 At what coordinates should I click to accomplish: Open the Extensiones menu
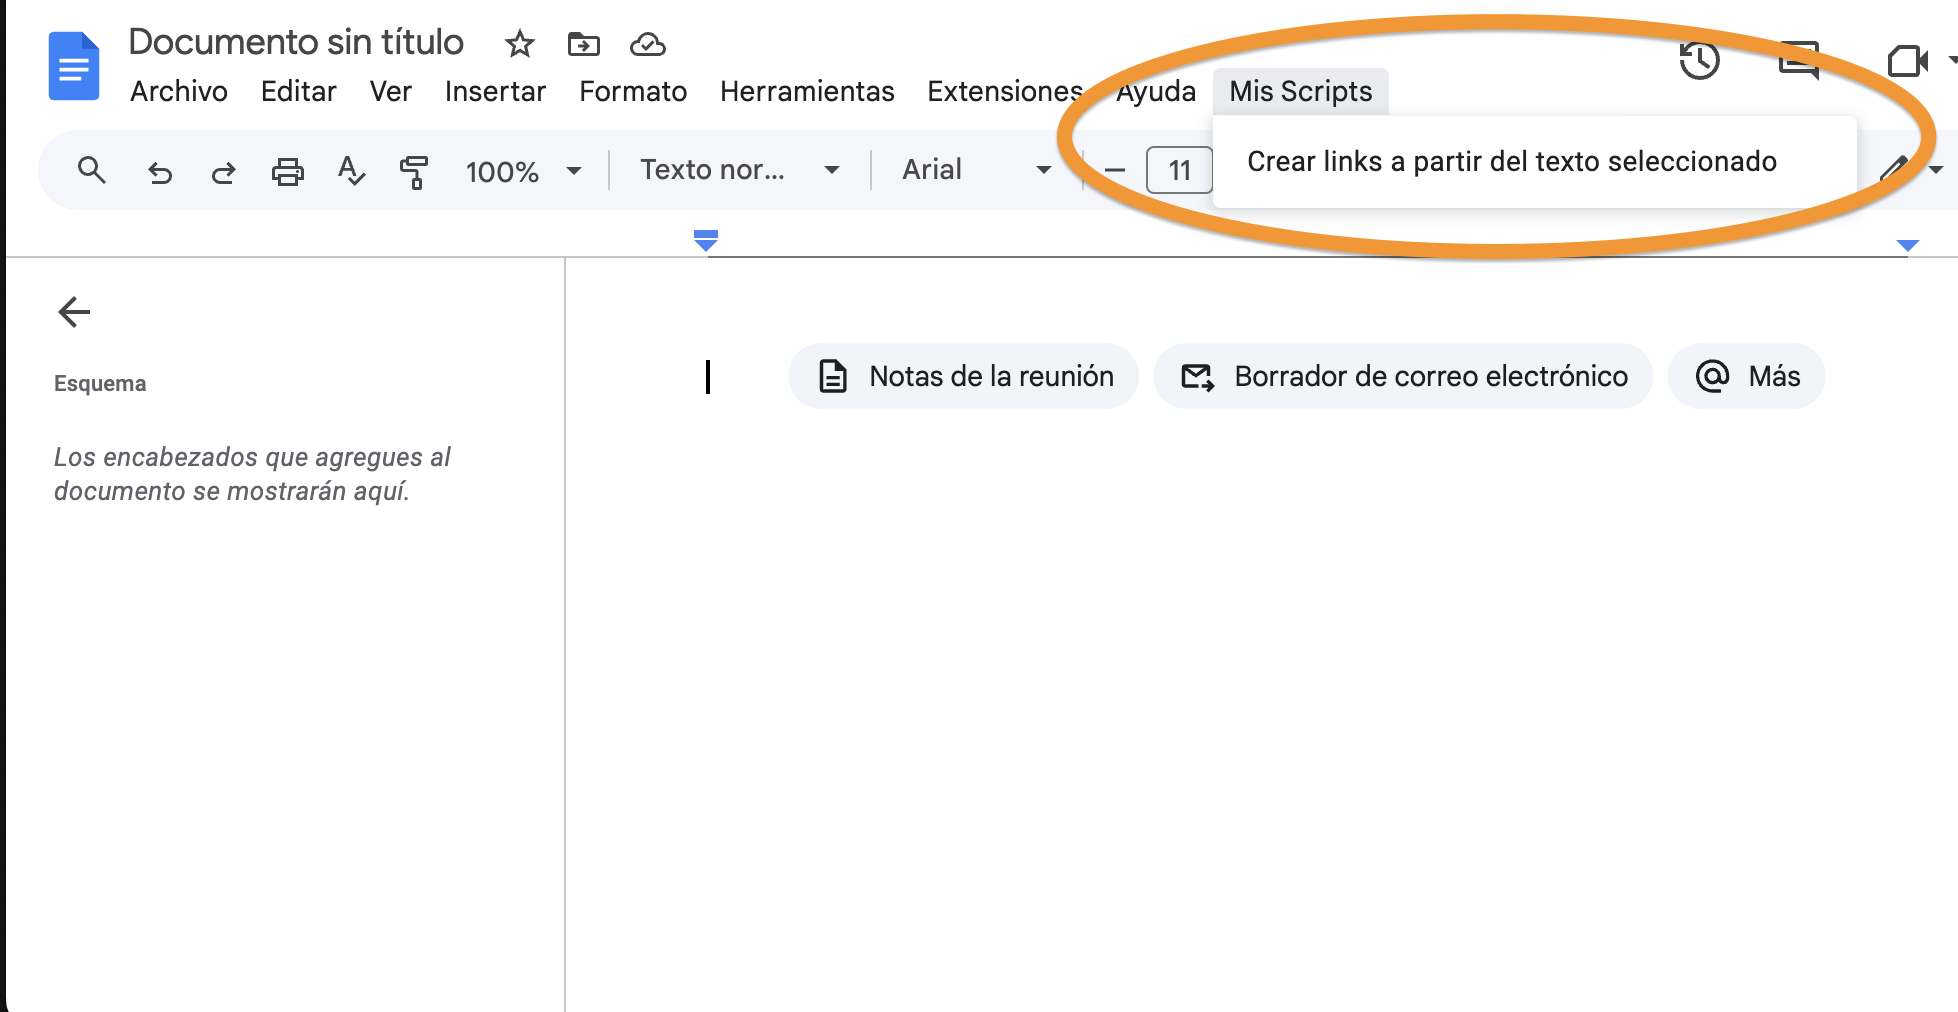(1005, 91)
